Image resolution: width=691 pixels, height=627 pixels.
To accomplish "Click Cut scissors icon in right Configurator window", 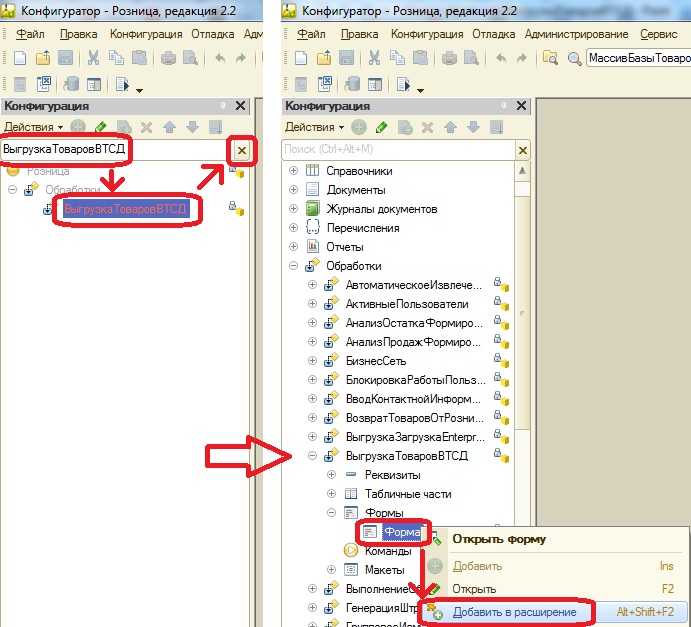I will tap(374, 58).
